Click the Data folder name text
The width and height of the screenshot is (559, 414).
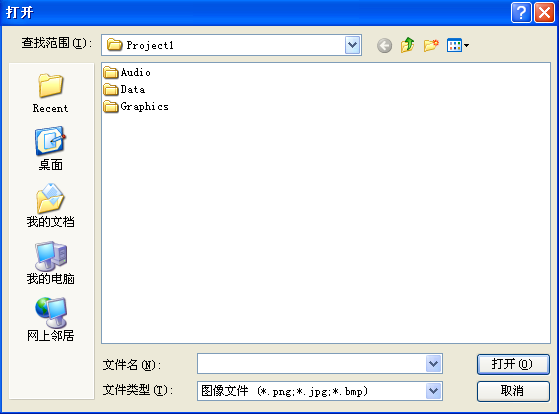(x=133, y=90)
